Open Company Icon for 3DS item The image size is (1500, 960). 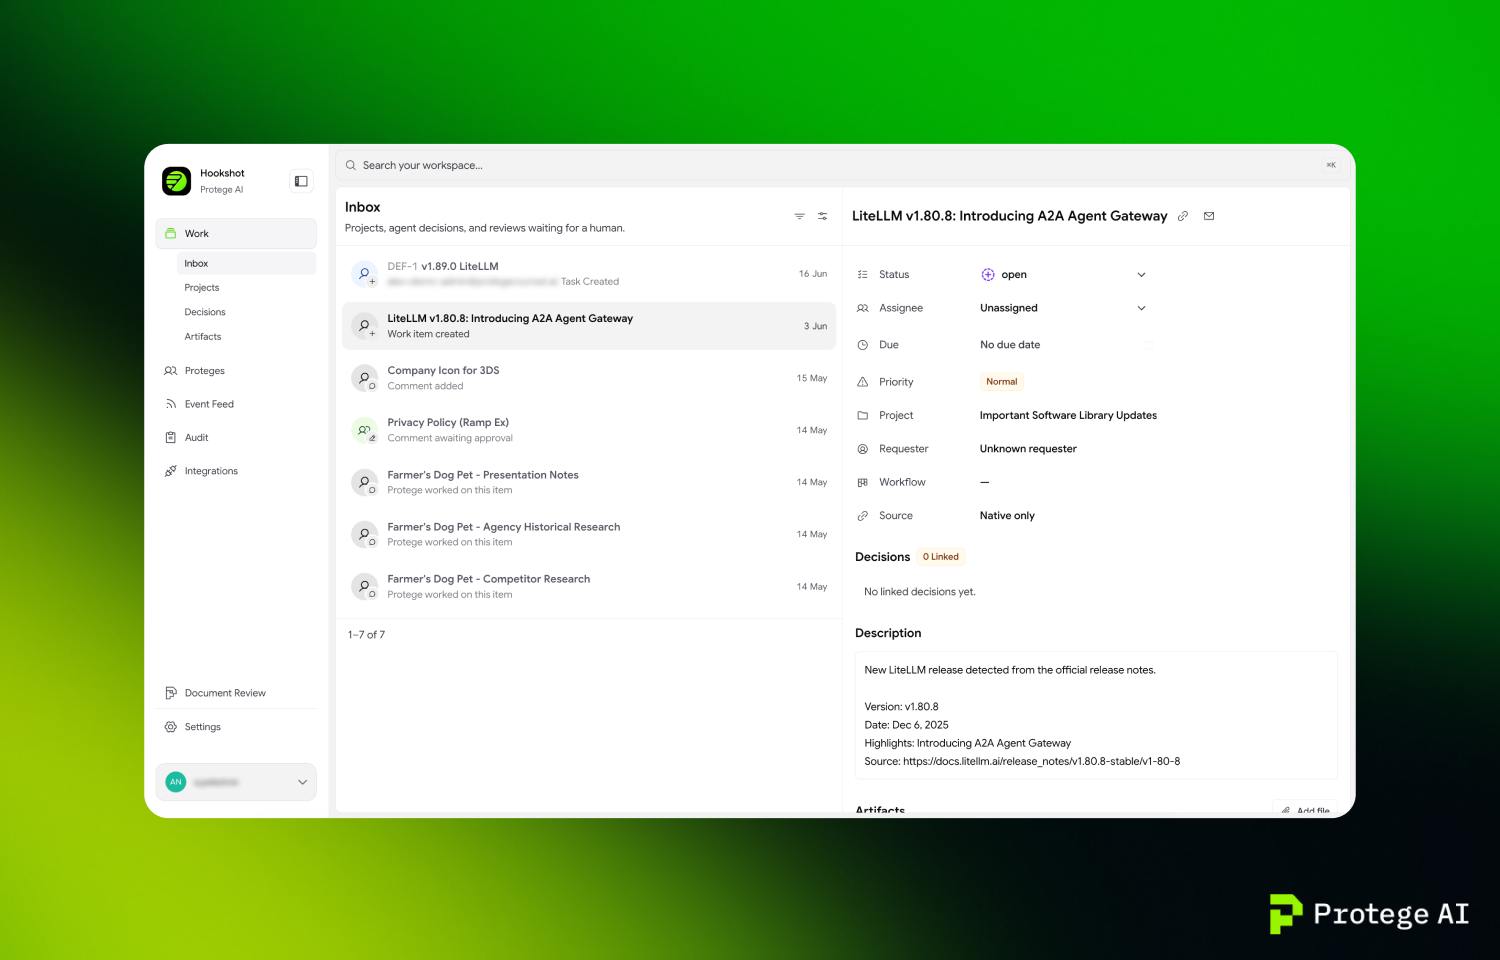coord(589,378)
